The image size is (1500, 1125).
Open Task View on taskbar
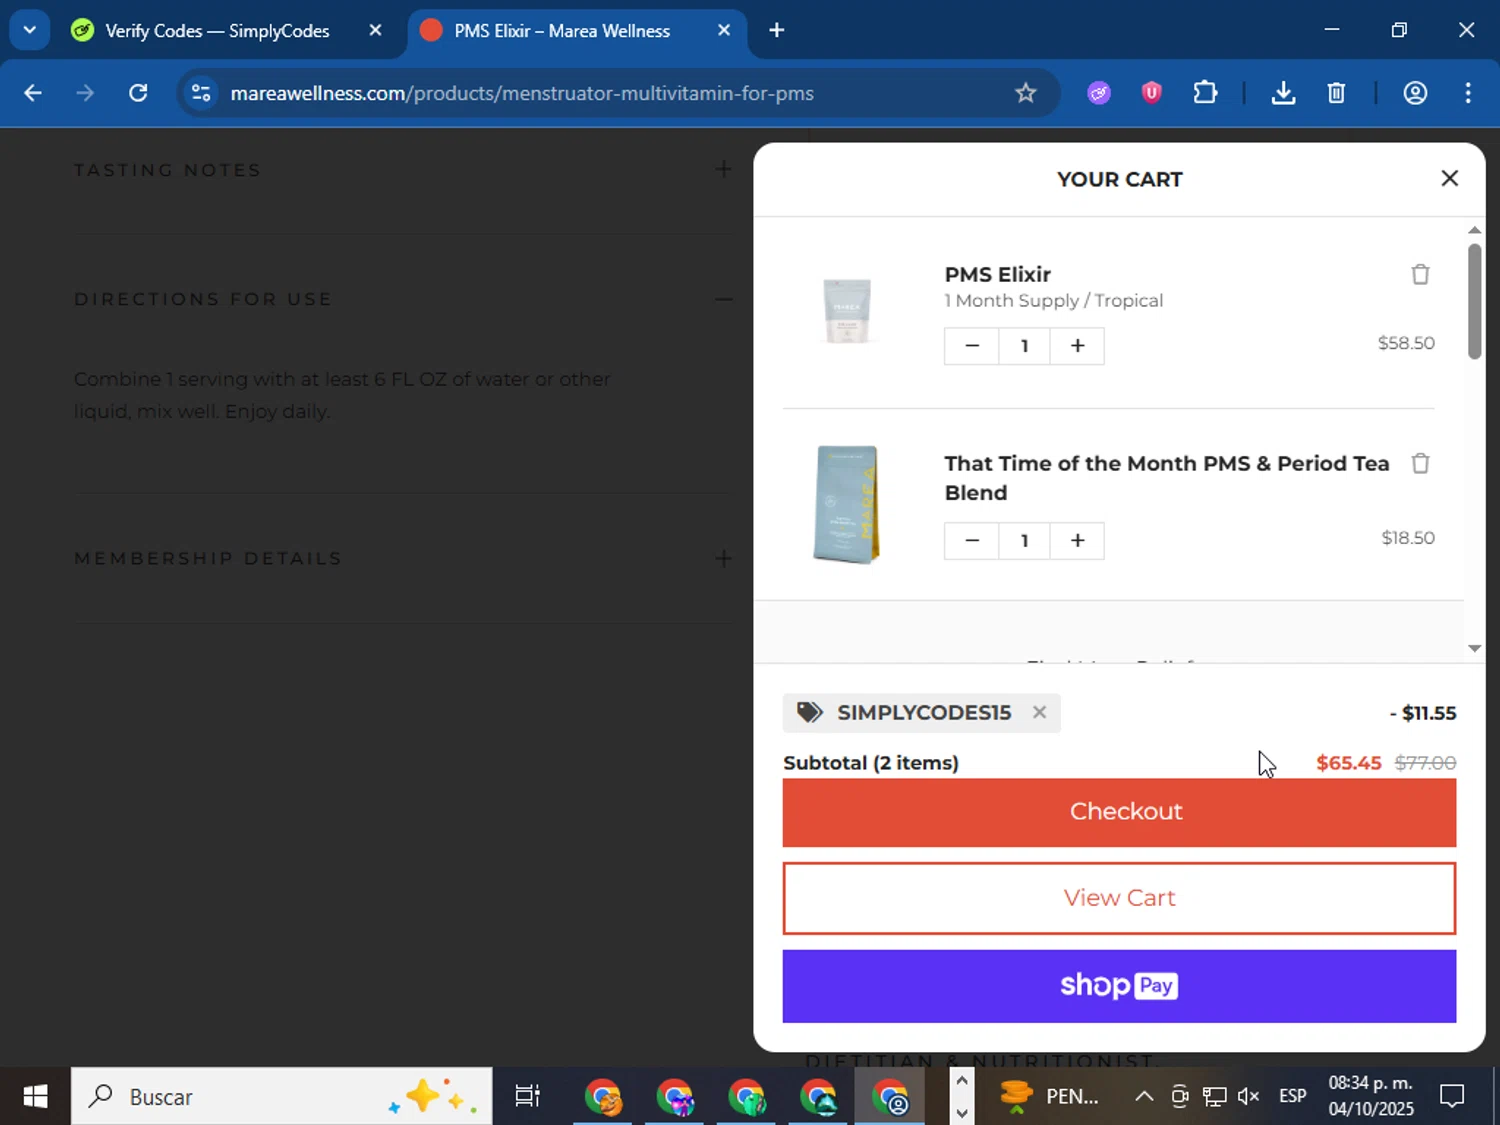point(527,1097)
